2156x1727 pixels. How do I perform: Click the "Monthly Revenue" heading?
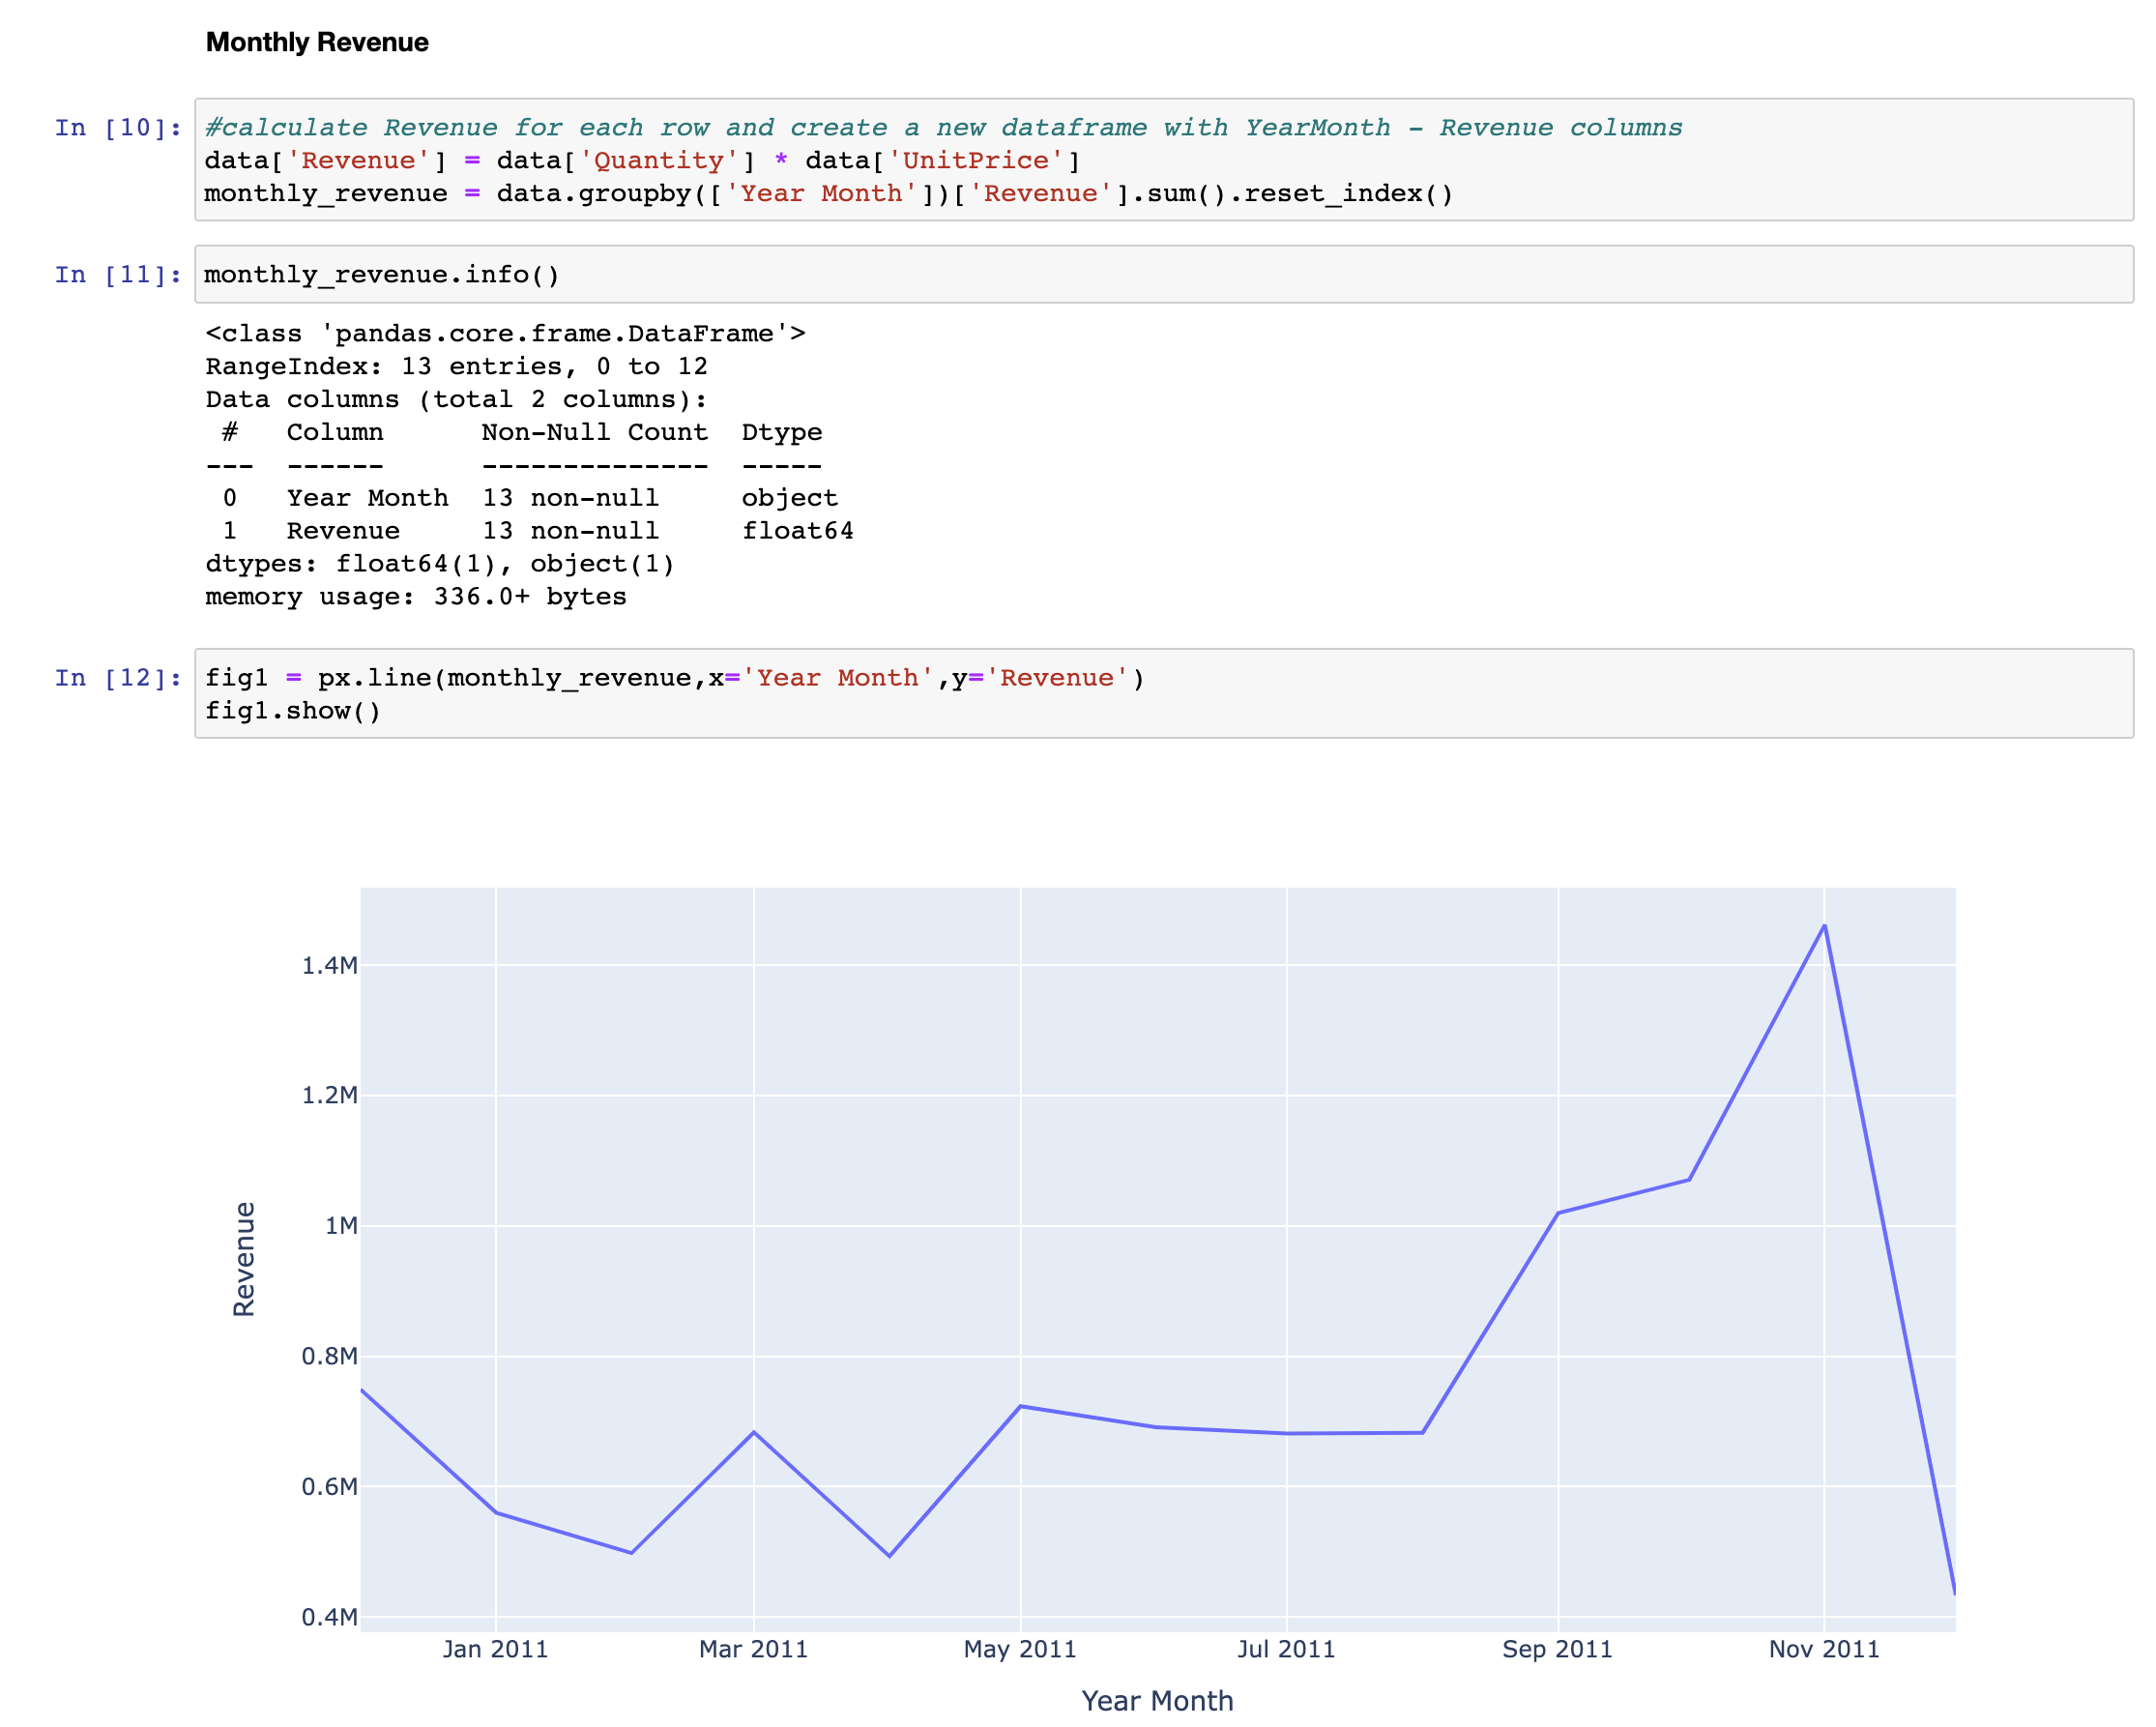pyautogui.click(x=315, y=42)
